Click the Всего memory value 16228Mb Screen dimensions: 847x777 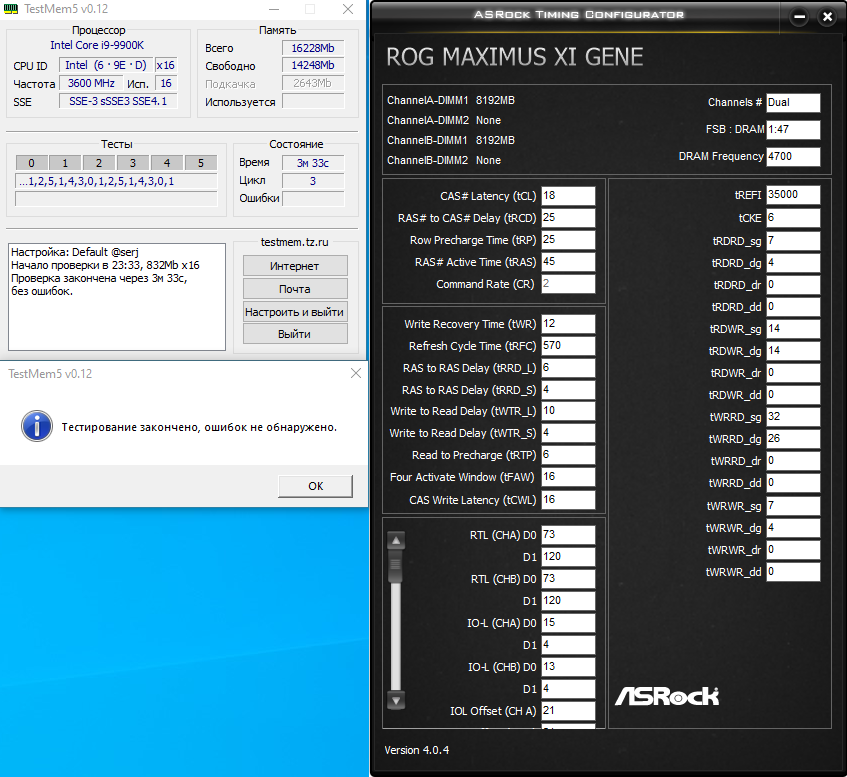(313, 48)
